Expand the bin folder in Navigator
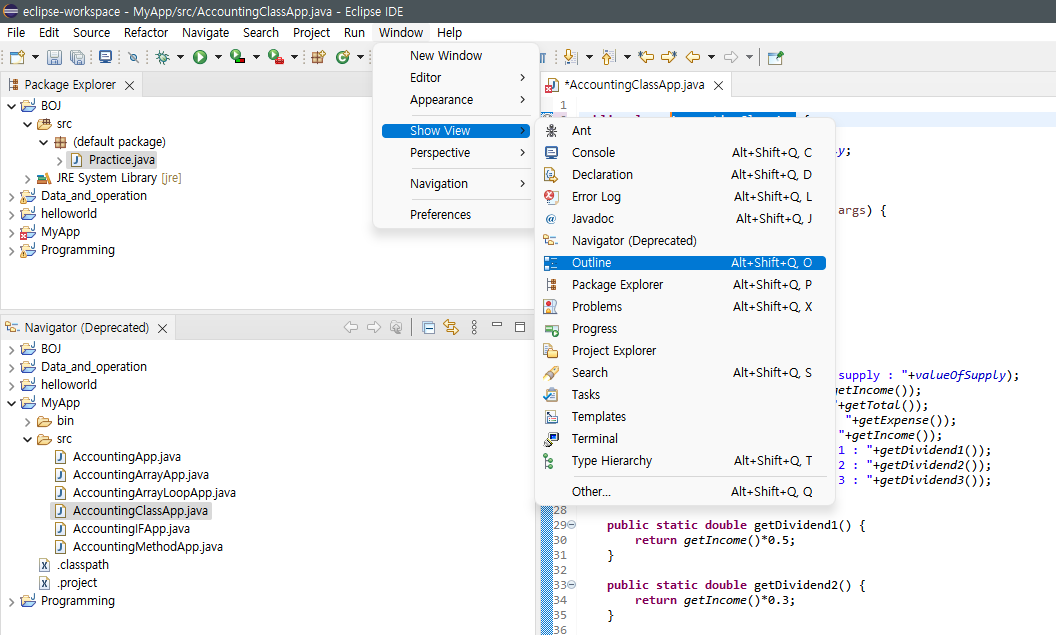The height and width of the screenshot is (635, 1056). tap(28, 422)
